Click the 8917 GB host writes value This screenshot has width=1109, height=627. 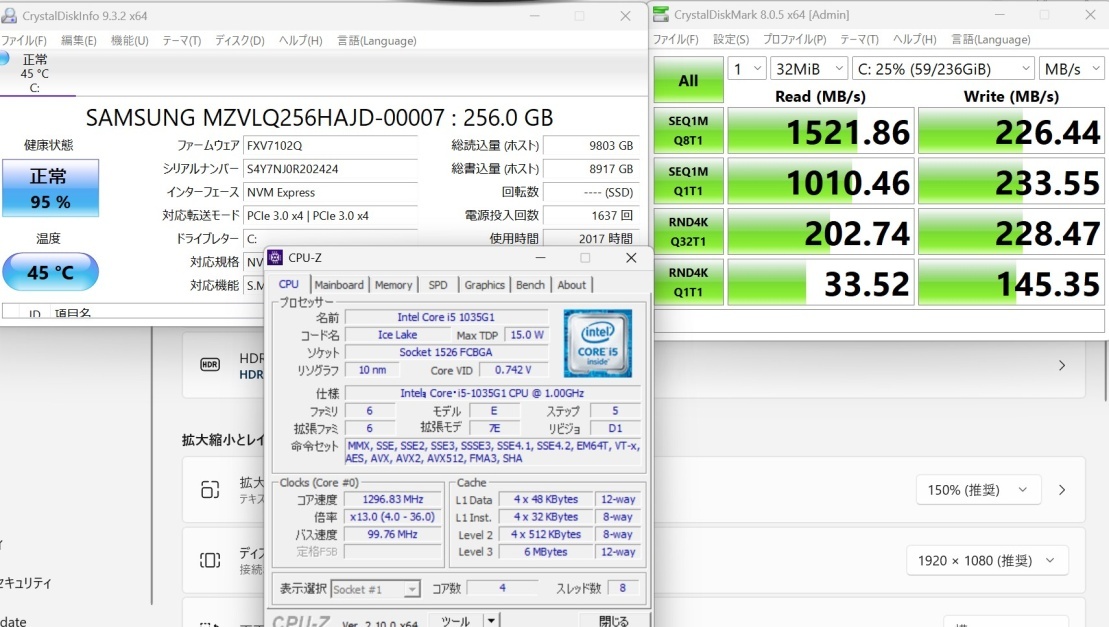pyautogui.click(x=591, y=169)
